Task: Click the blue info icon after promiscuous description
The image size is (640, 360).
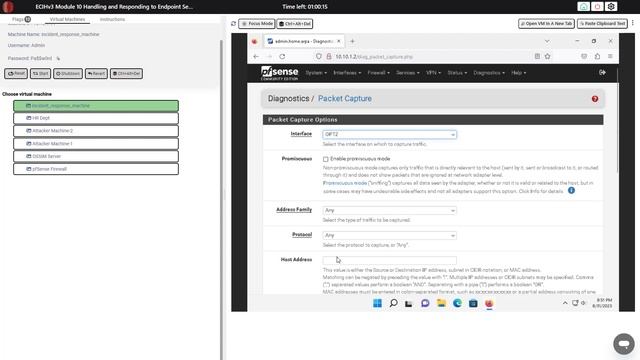Action: click(x=571, y=190)
